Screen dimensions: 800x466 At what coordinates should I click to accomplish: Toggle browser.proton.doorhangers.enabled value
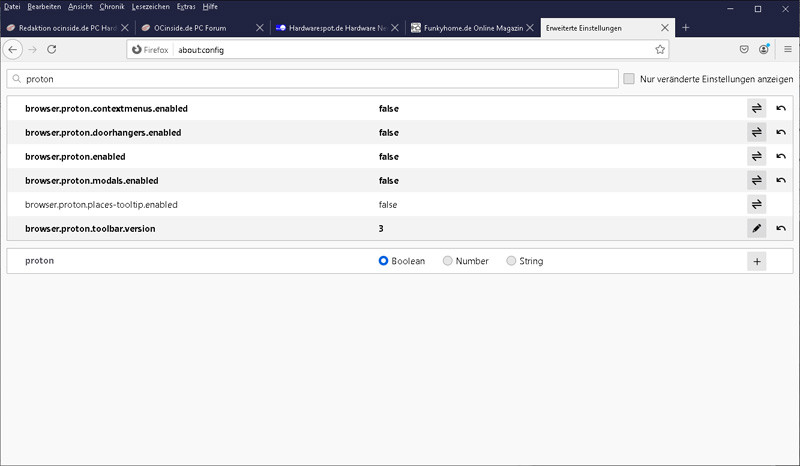click(757, 132)
